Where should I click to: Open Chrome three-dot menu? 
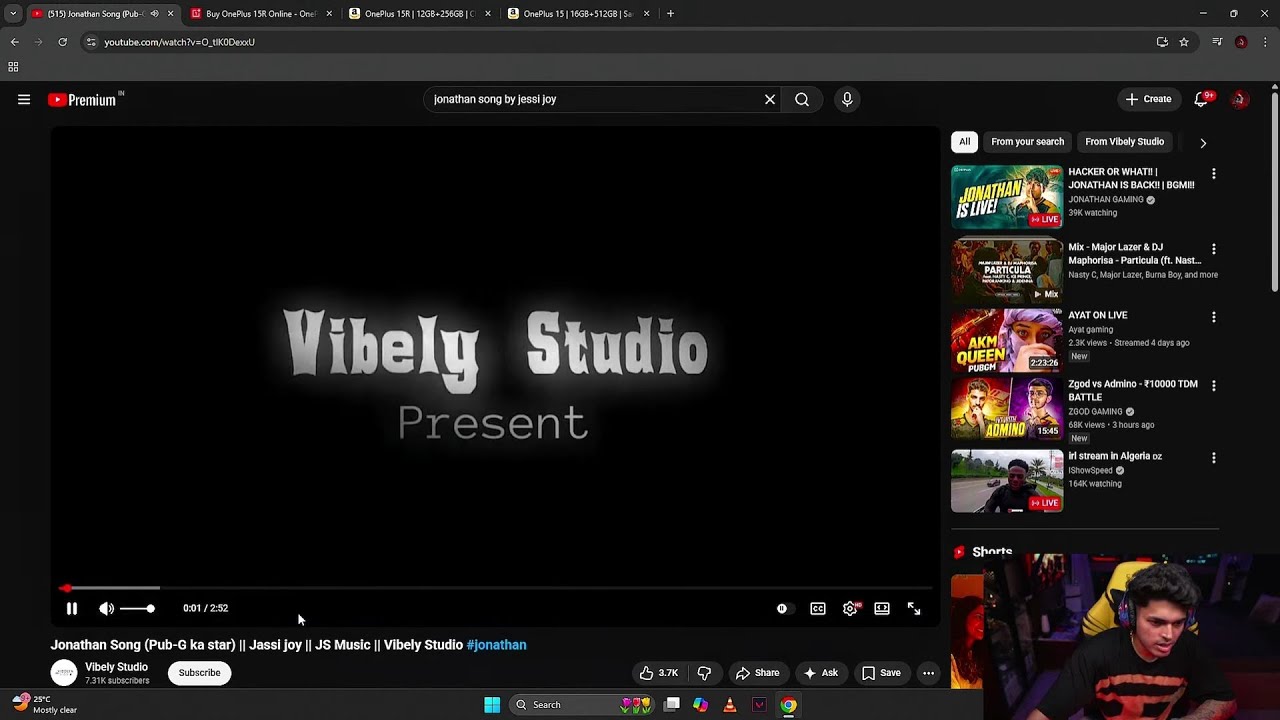tap(1265, 42)
